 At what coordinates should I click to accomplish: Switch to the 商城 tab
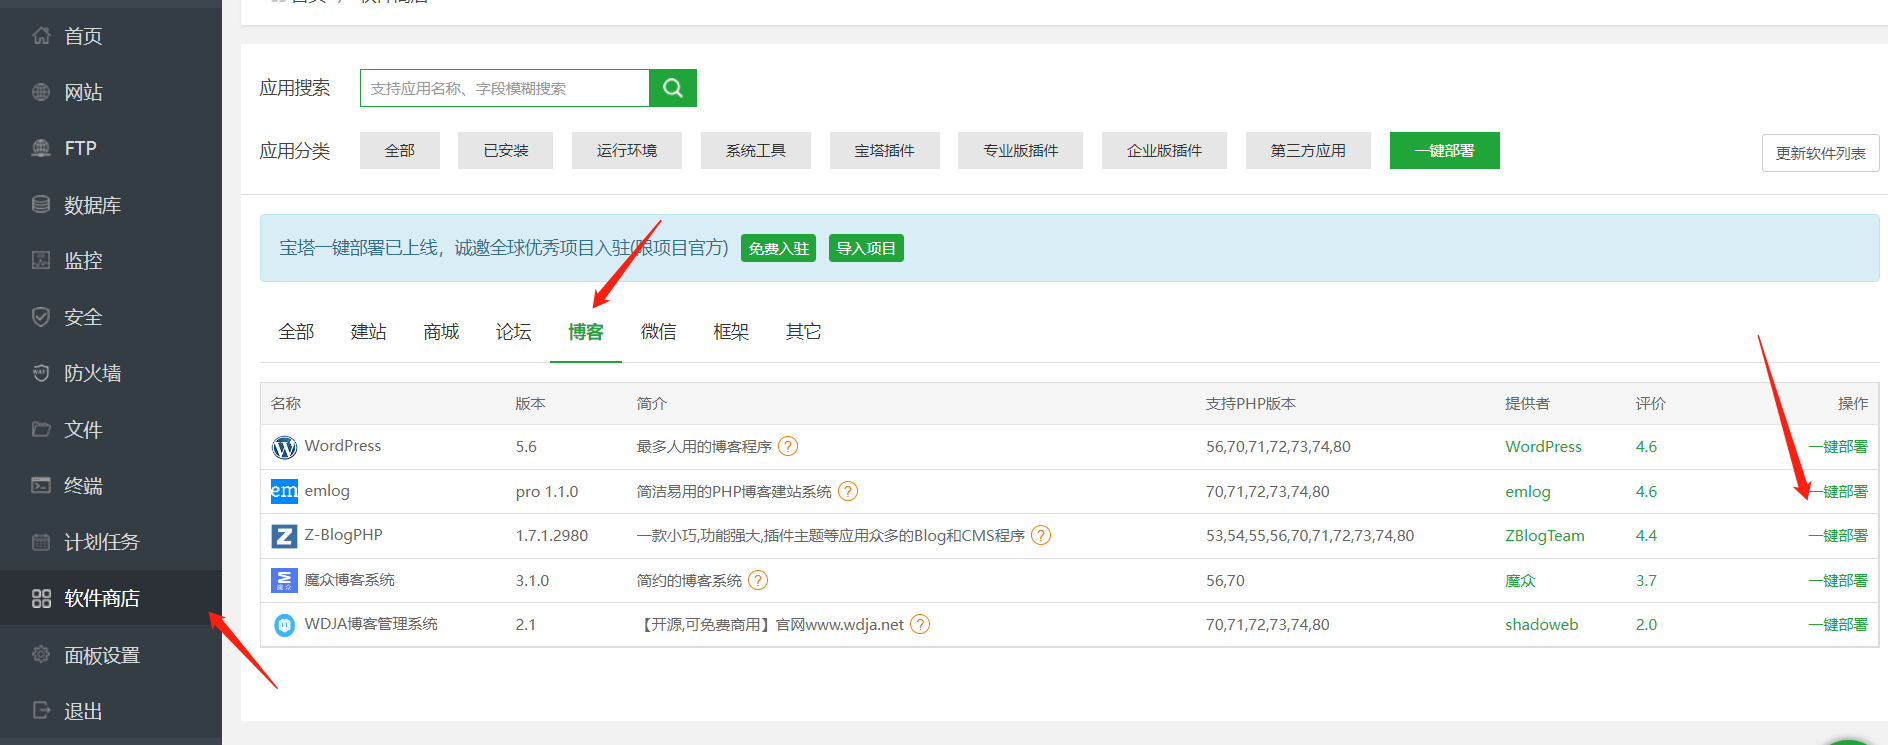pos(441,332)
